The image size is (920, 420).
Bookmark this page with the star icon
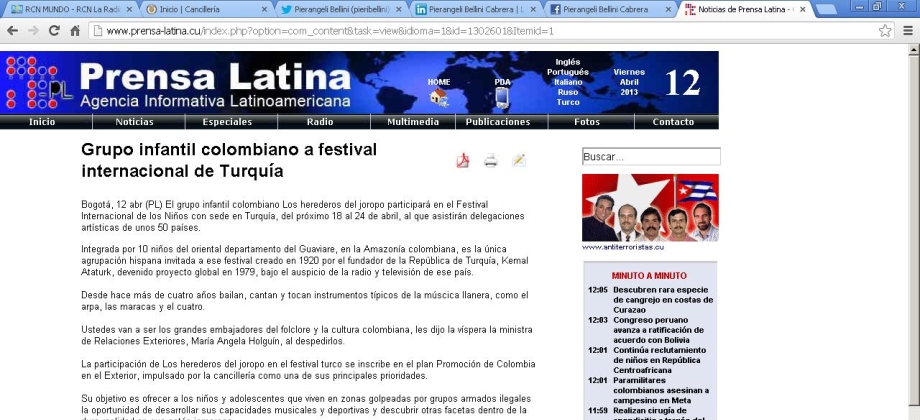[885, 31]
